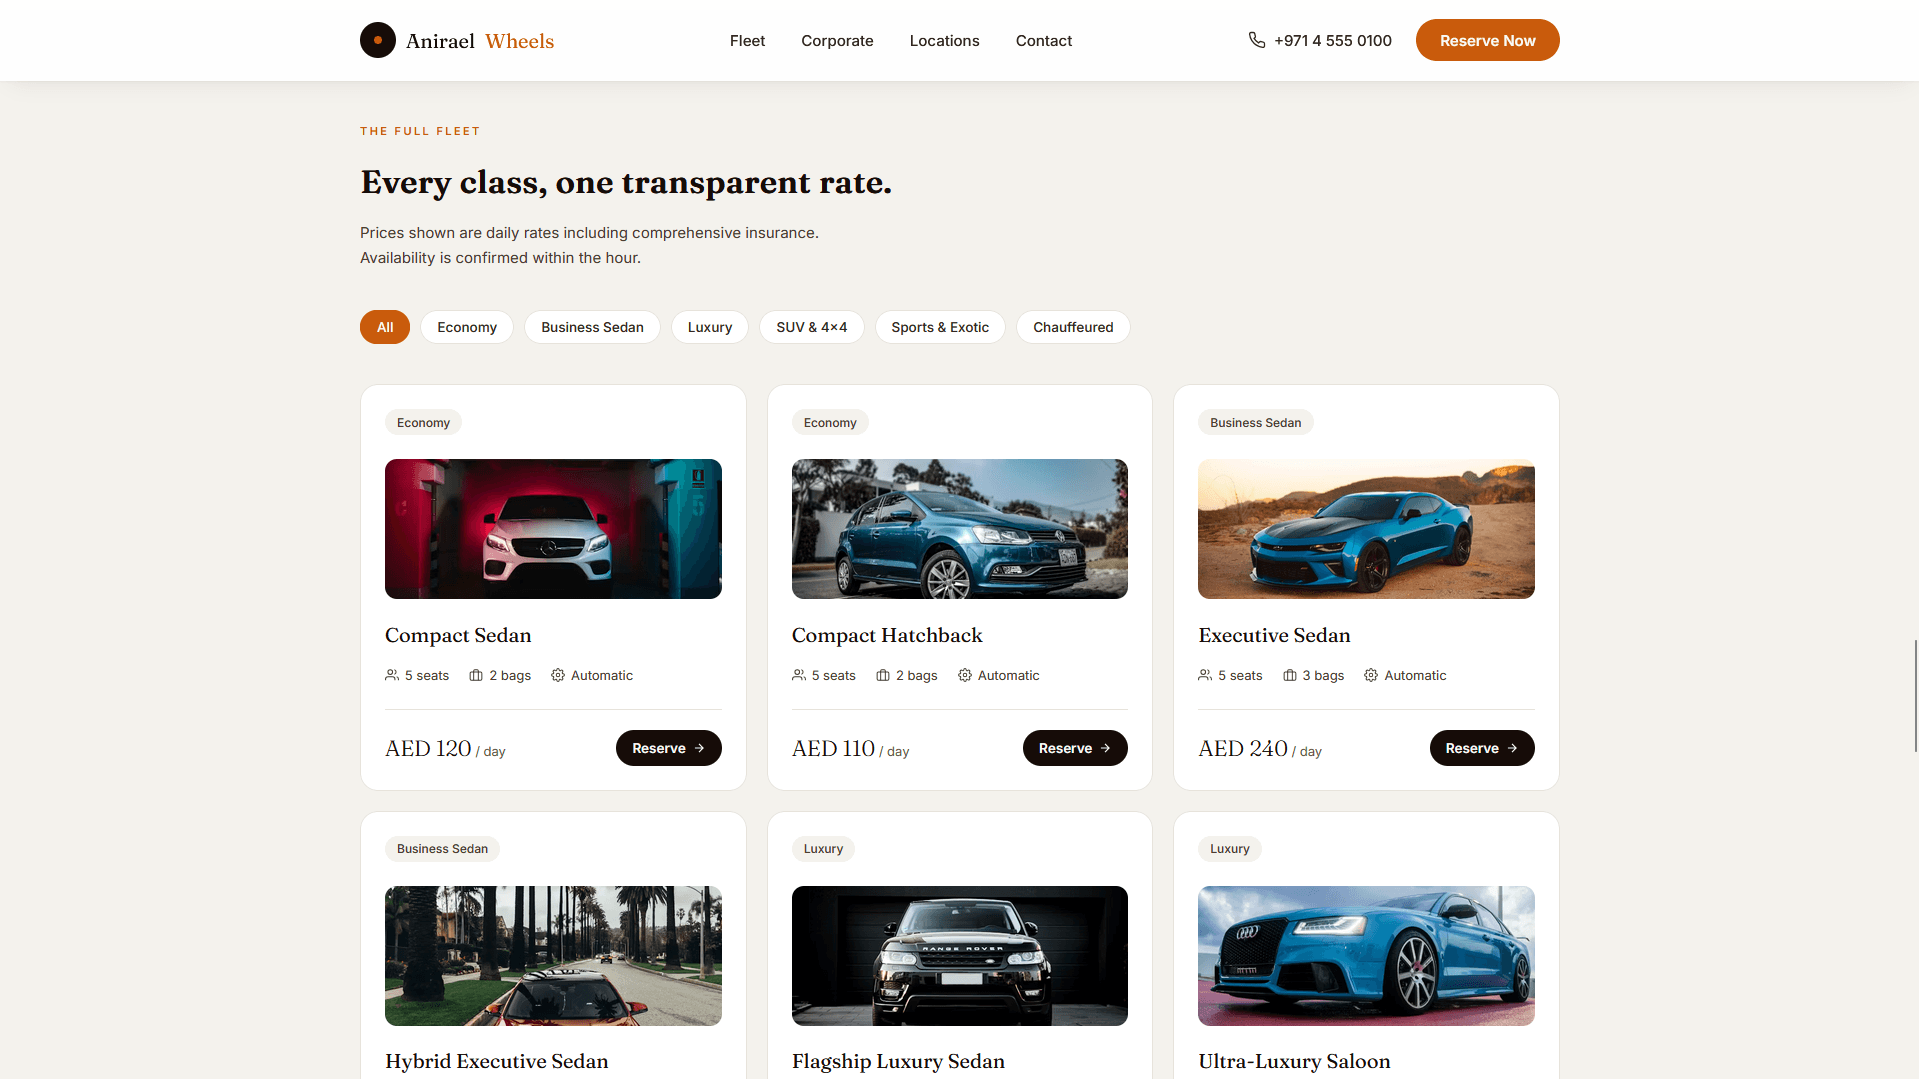Open Flagship Luxury Sedan photo
Screen dimensions: 1919x1079
click(x=960, y=956)
